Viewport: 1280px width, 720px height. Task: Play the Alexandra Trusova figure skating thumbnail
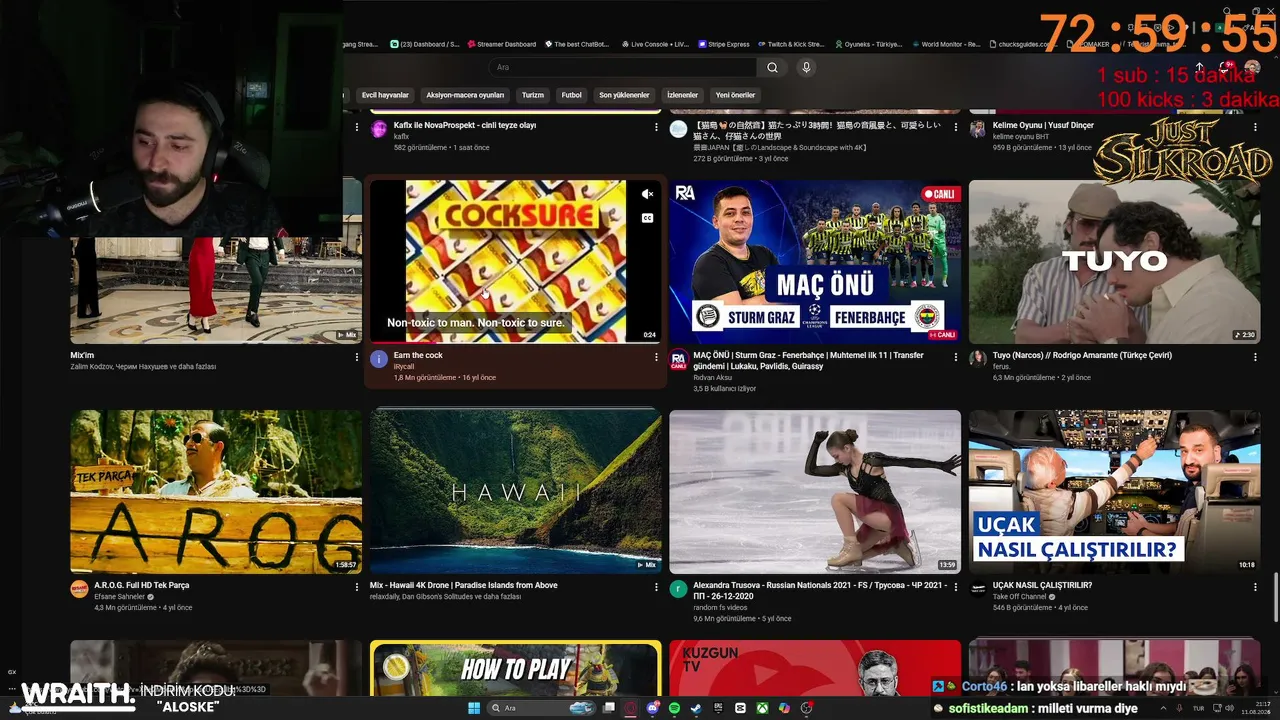[815, 491]
